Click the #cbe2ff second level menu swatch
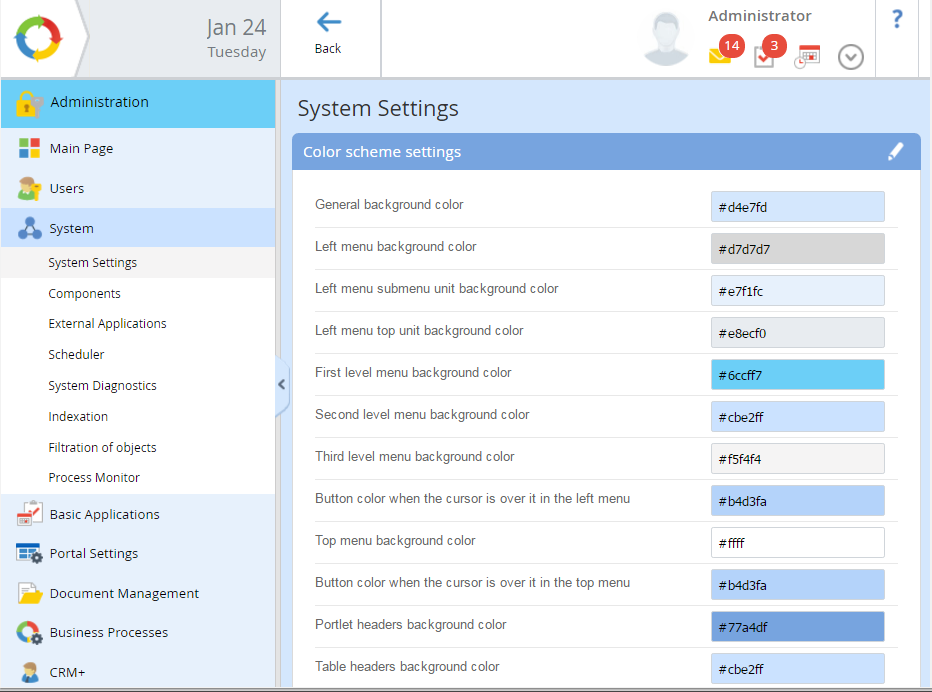This screenshot has width=932, height=692. click(798, 417)
